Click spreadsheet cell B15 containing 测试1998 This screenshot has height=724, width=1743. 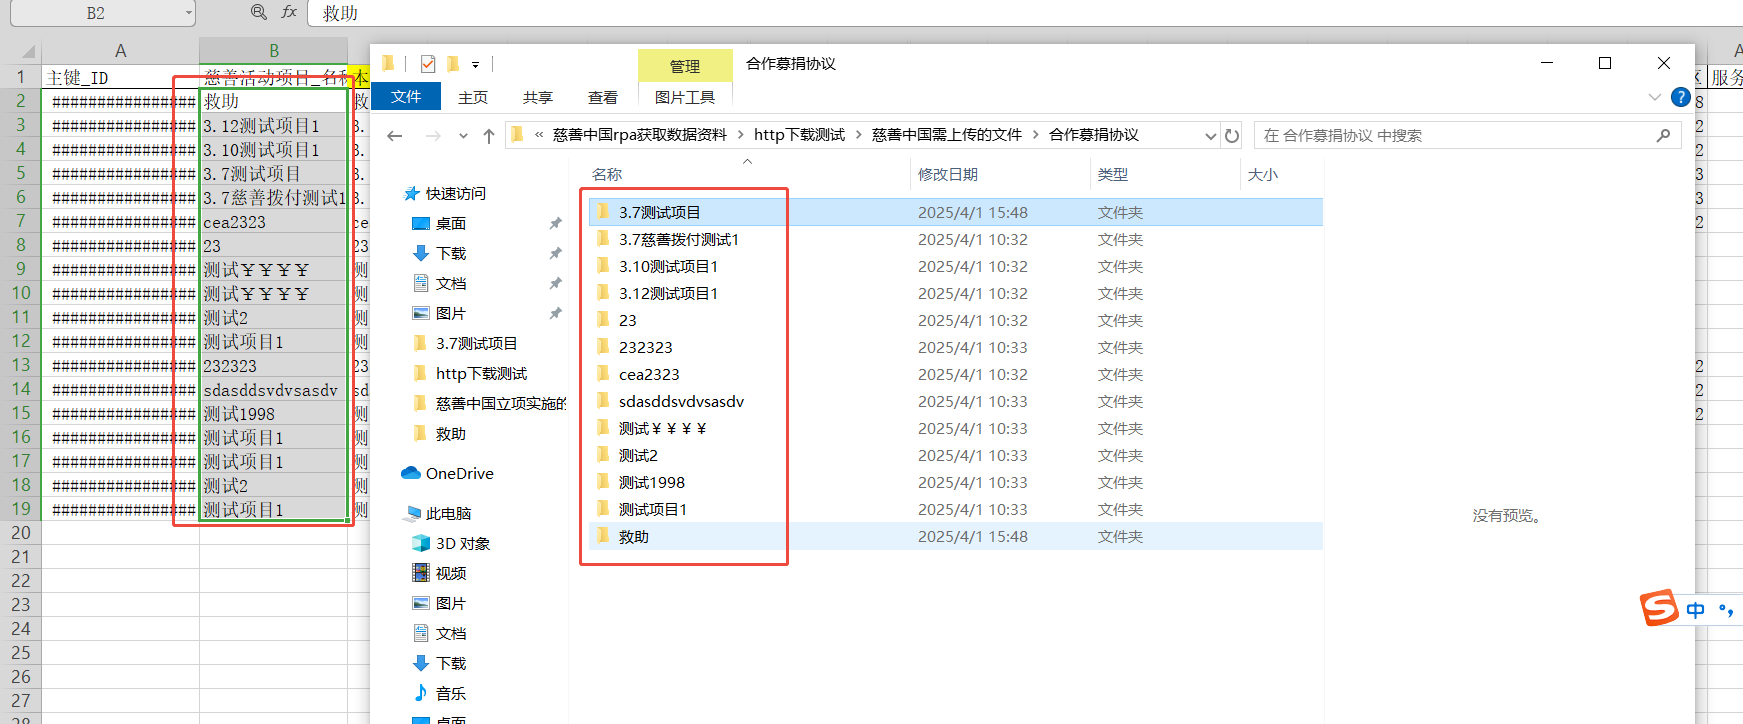click(273, 413)
